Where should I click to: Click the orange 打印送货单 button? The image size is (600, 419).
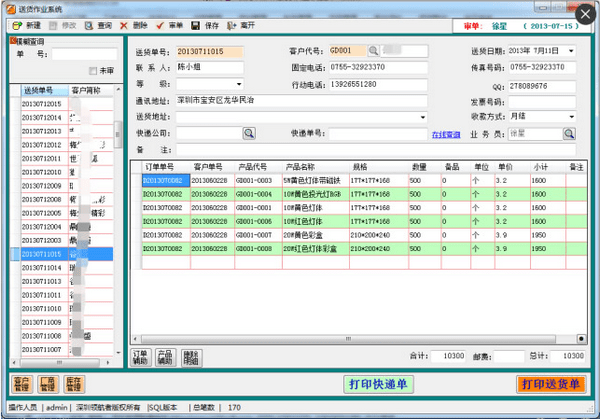point(552,384)
